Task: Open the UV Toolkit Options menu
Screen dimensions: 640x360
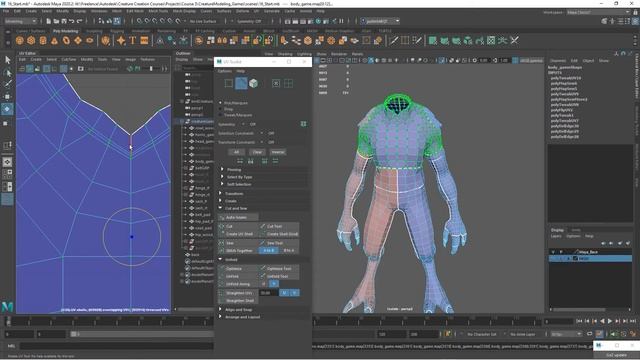Action: [224, 71]
